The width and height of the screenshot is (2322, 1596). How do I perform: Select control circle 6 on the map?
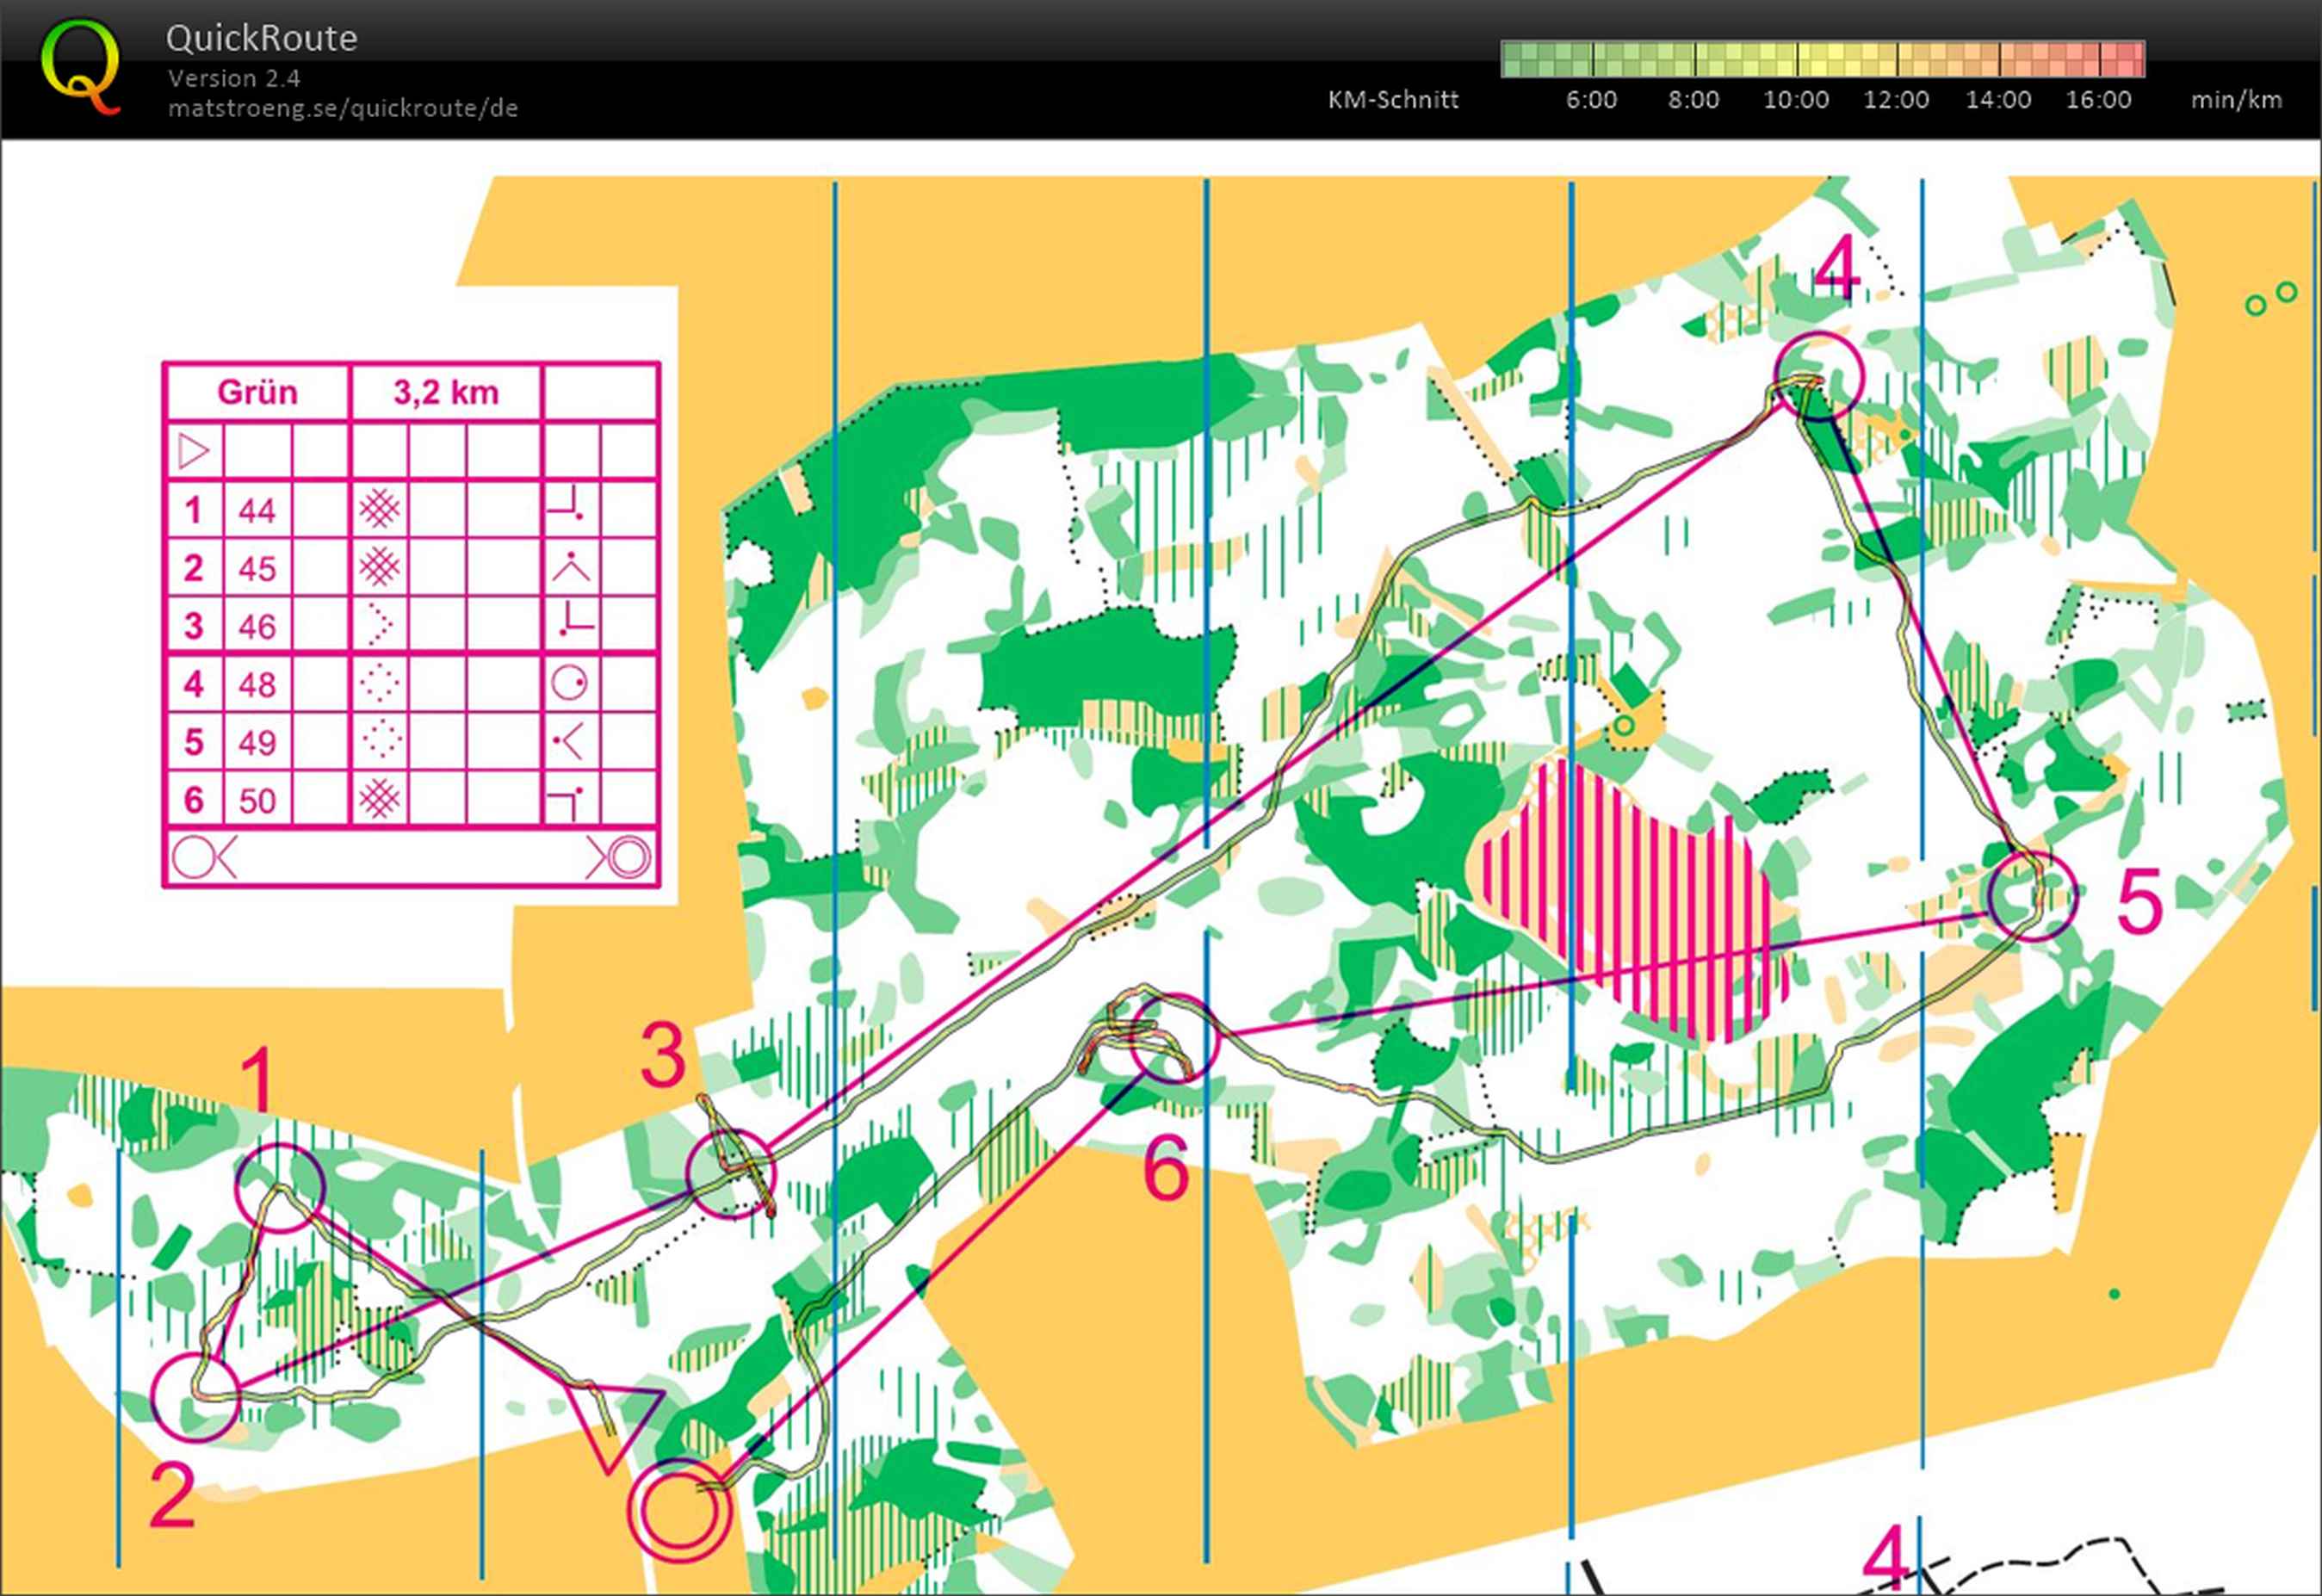pyautogui.click(x=1174, y=1038)
